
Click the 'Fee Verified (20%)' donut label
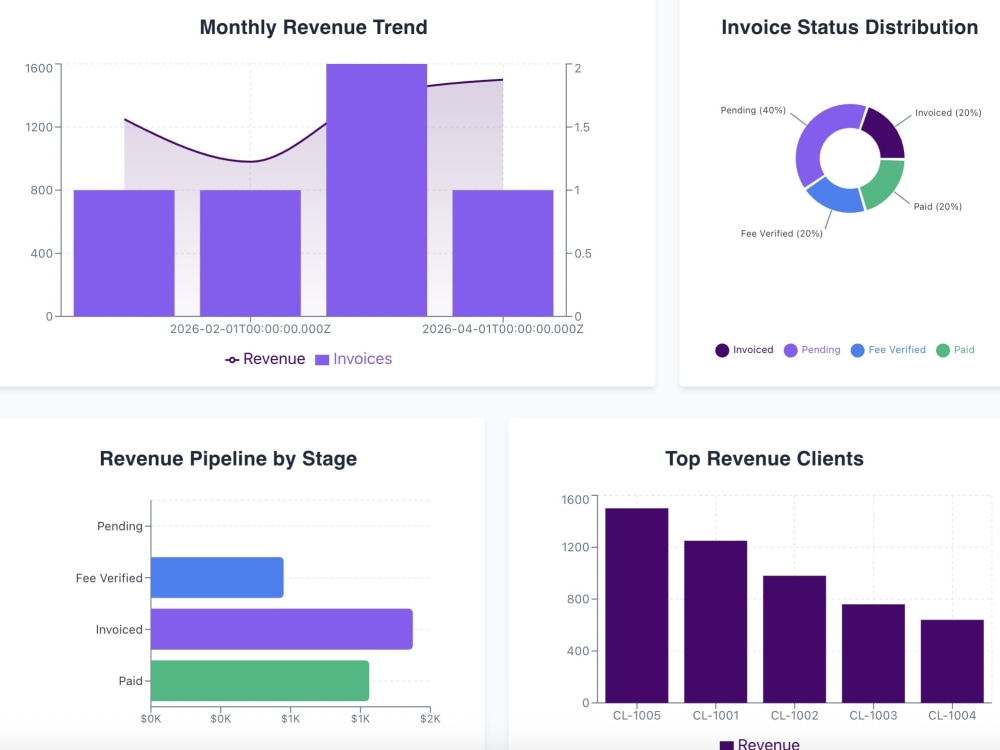pos(782,234)
